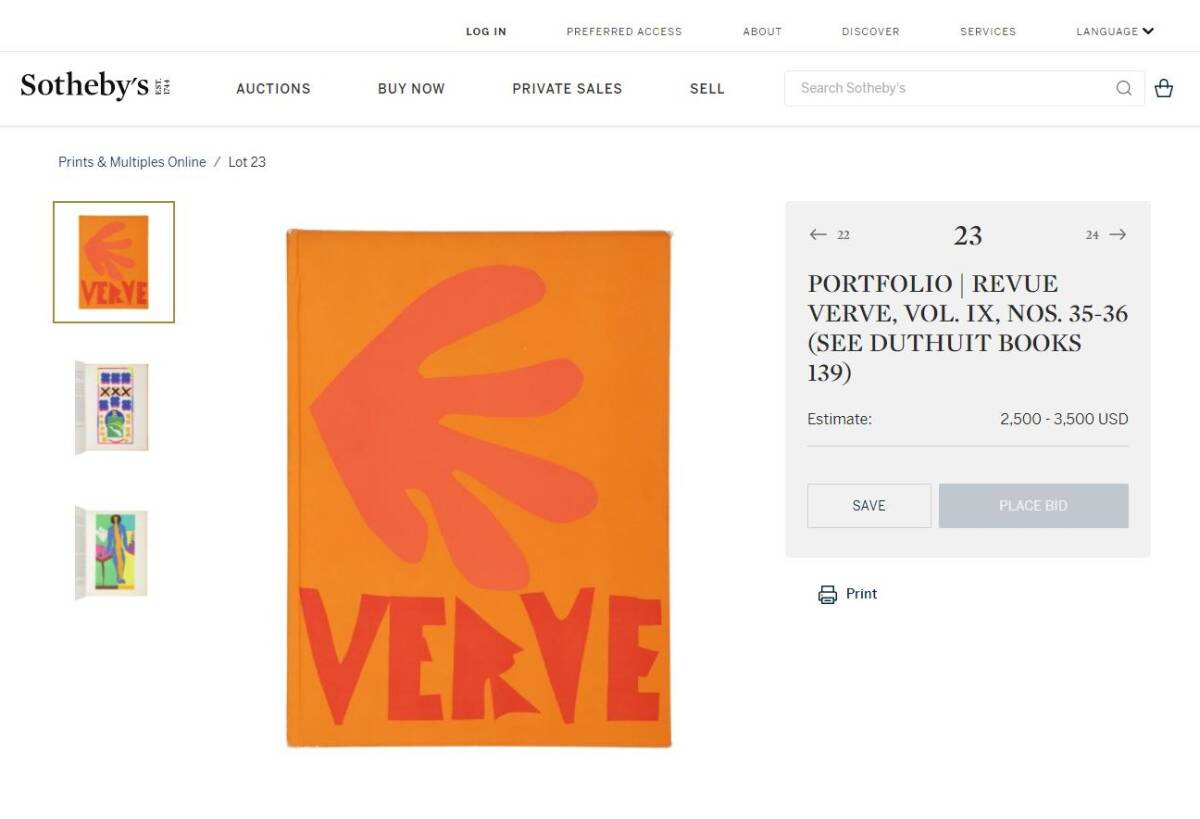Open the Buy Now menu
This screenshot has height=819, width=1200.
411,89
